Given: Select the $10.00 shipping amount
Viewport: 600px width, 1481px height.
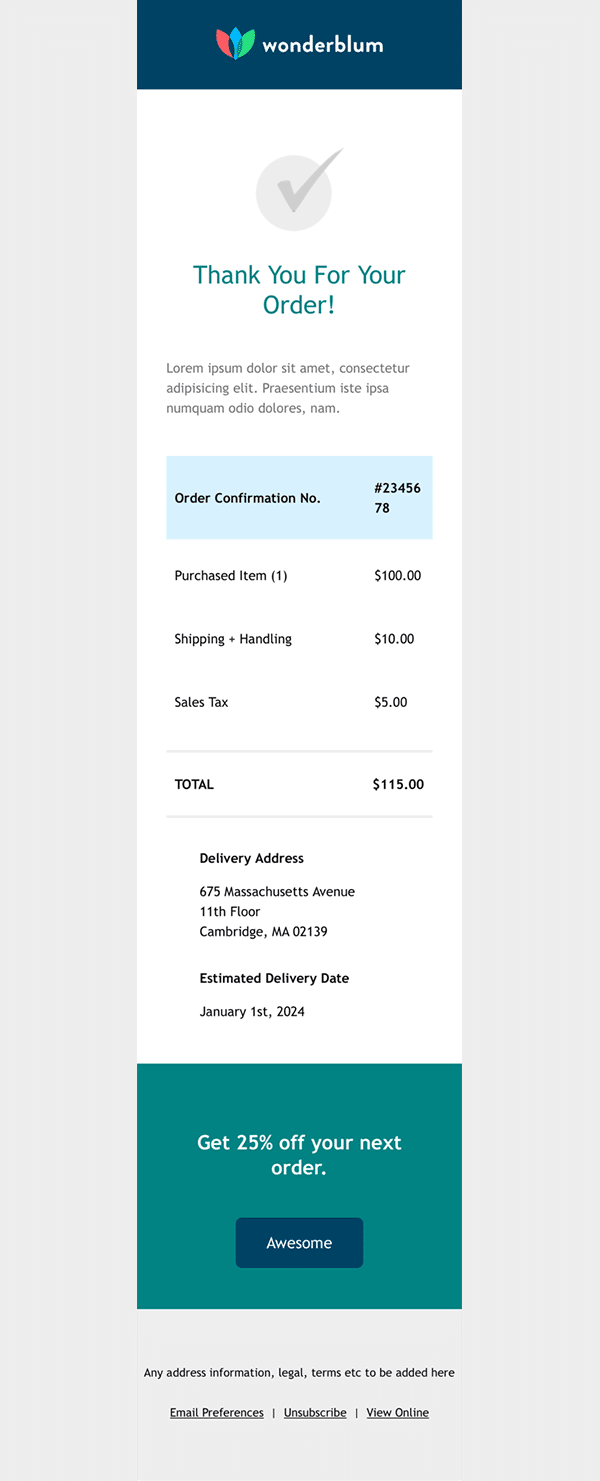Looking at the screenshot, I should 394,639.
